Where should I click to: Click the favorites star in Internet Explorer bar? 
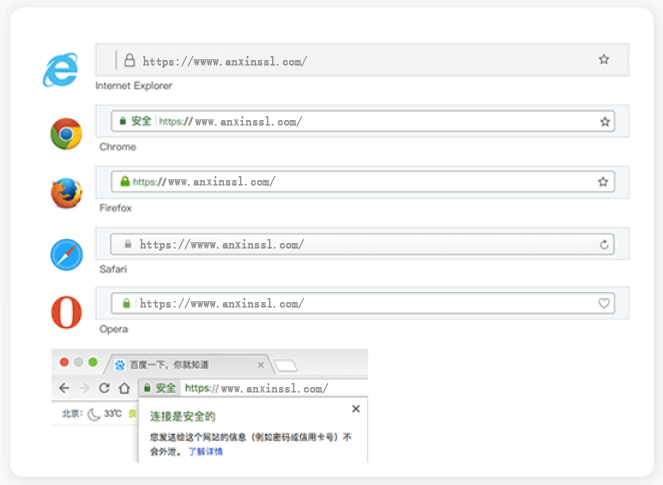coord(604,59)
